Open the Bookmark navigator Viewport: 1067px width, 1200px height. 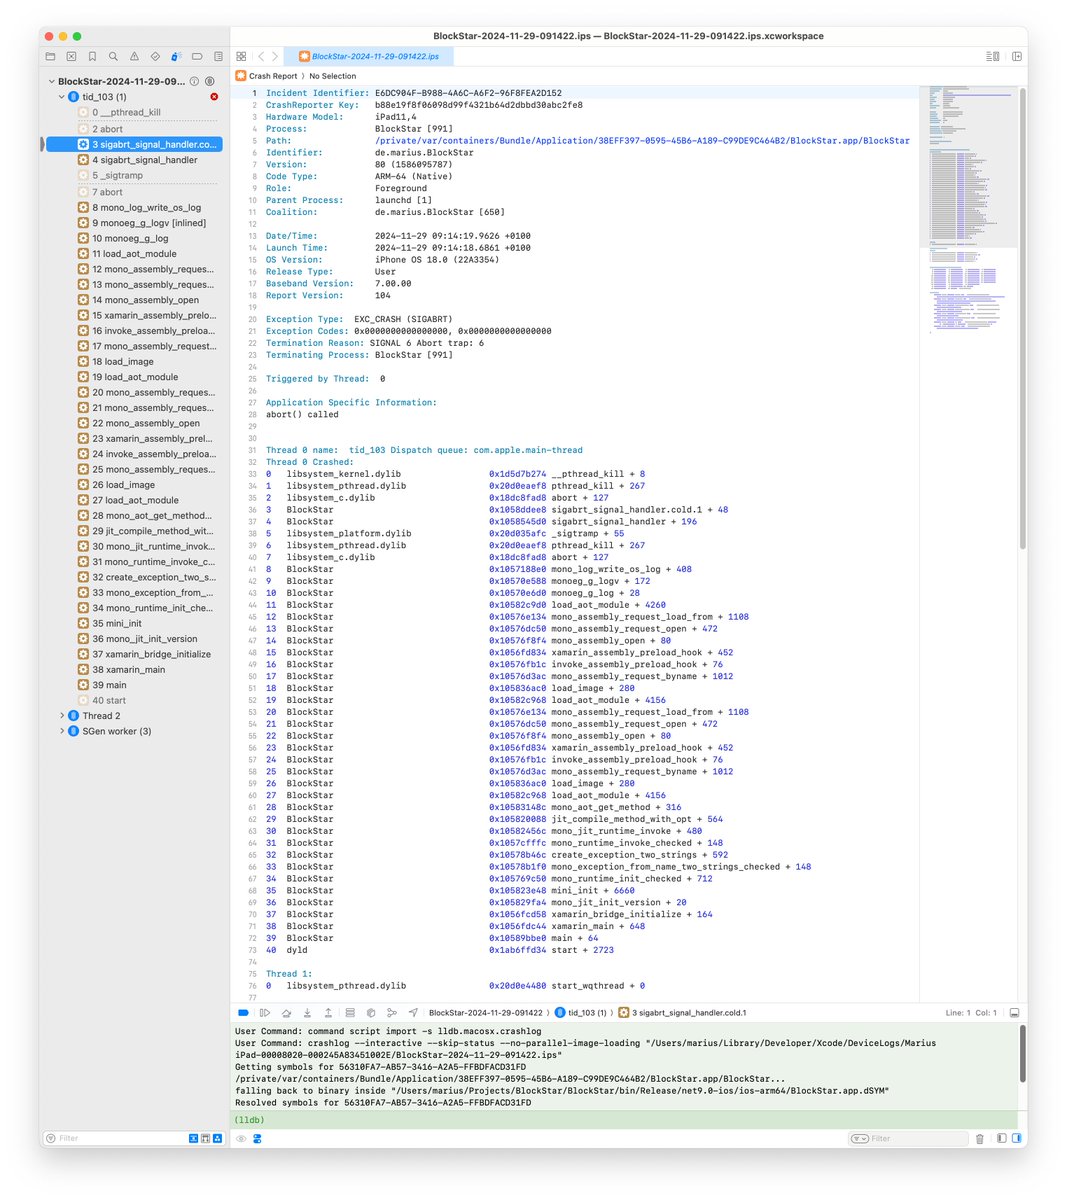click(92, 57)
